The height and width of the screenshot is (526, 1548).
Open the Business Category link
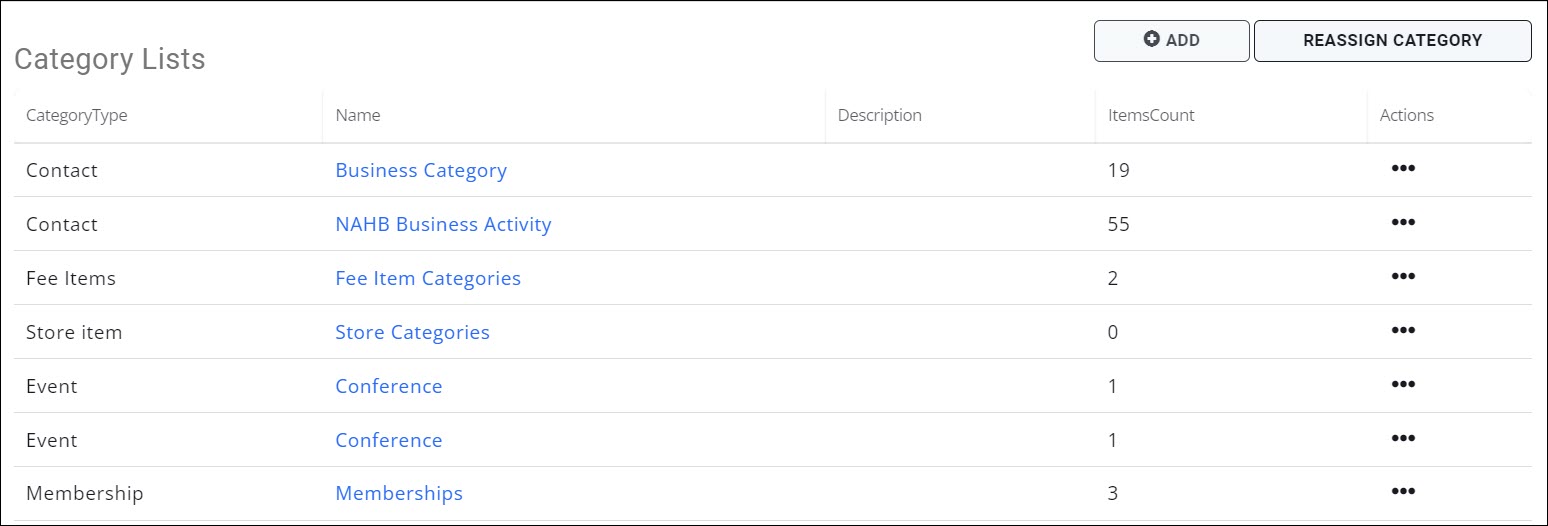(421, 170)
